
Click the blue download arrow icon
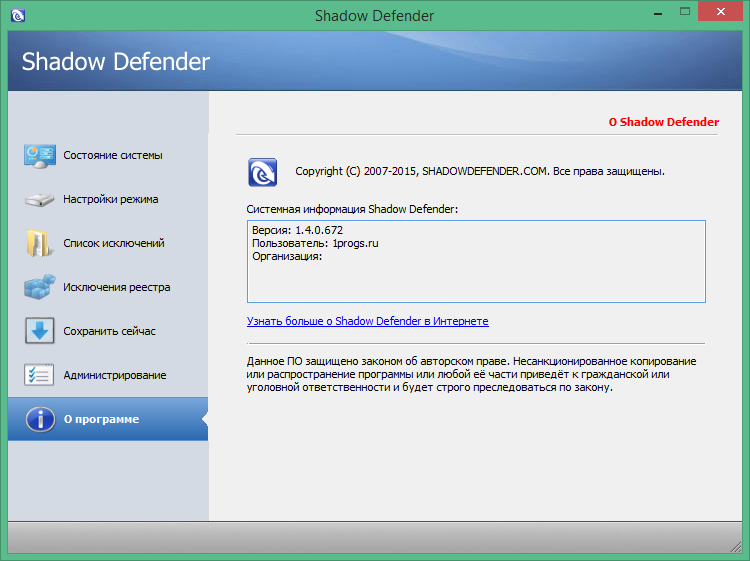(38, 331)
